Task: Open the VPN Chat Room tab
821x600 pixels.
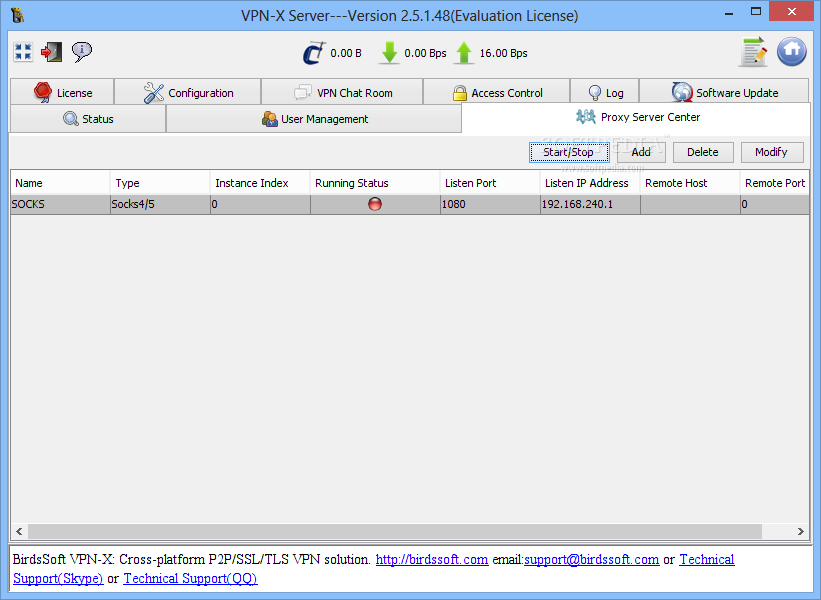Action: (x=342, y=92)
